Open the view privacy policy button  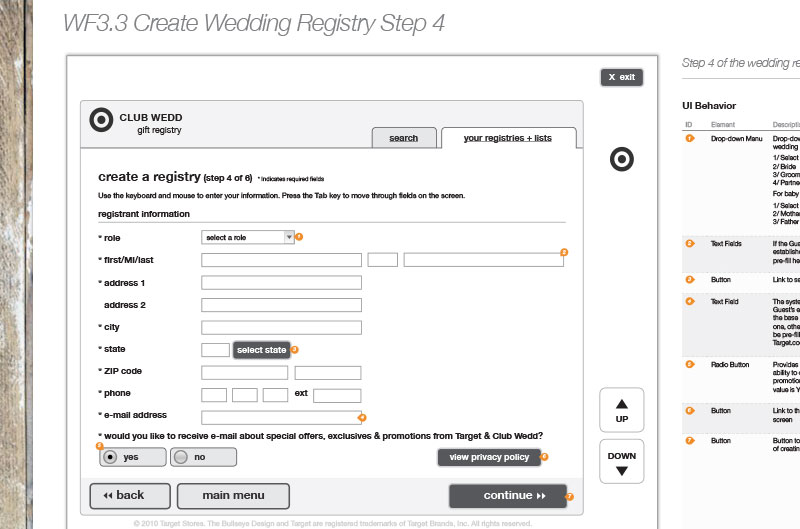[x=489, y=458]
